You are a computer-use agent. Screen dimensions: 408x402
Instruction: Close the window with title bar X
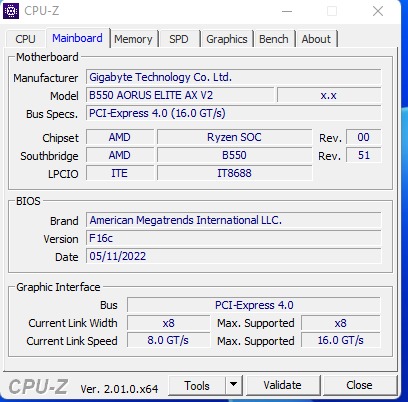(x=378, y=11)
